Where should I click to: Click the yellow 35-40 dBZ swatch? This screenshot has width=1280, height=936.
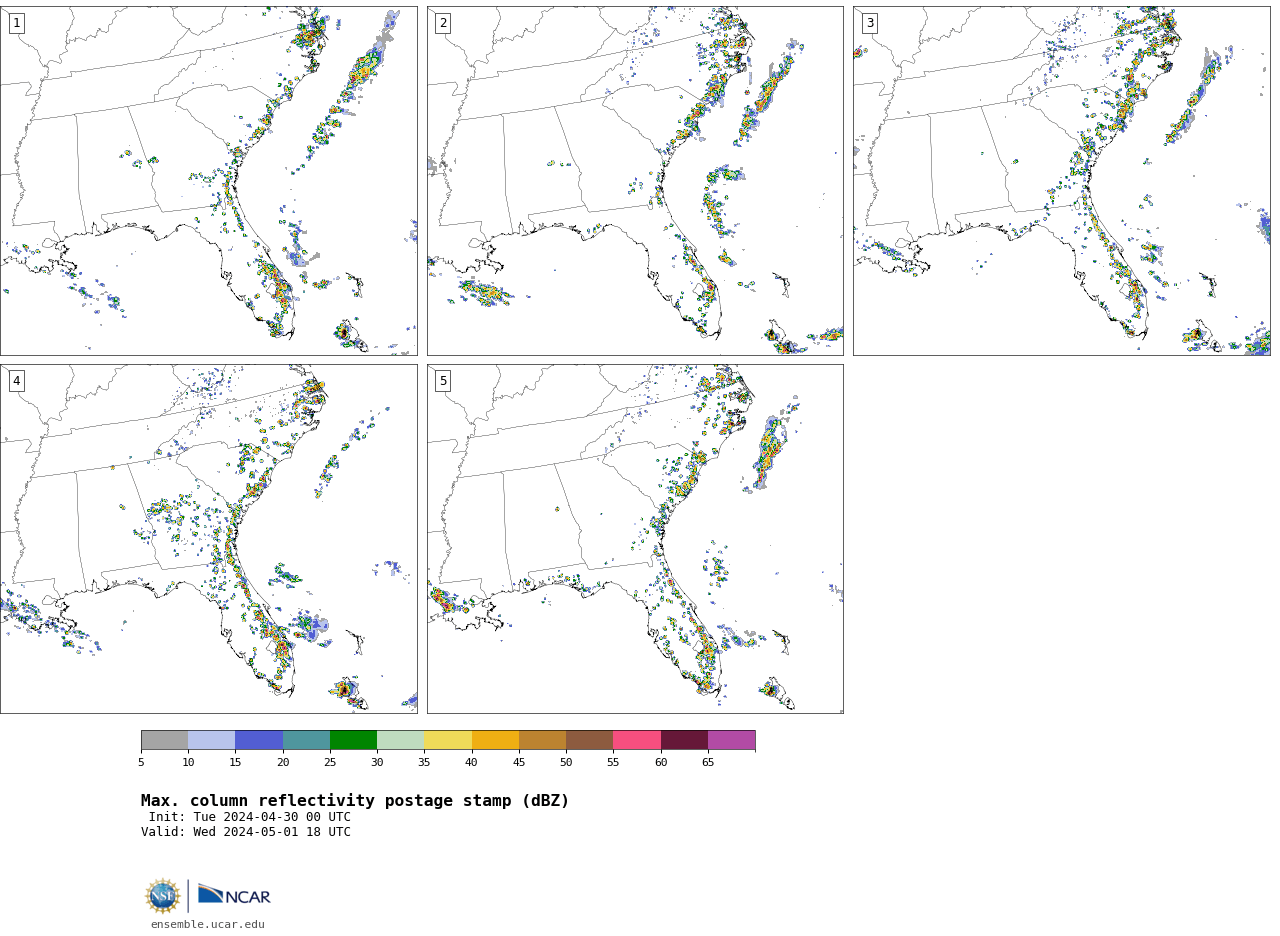pos(448,740)
